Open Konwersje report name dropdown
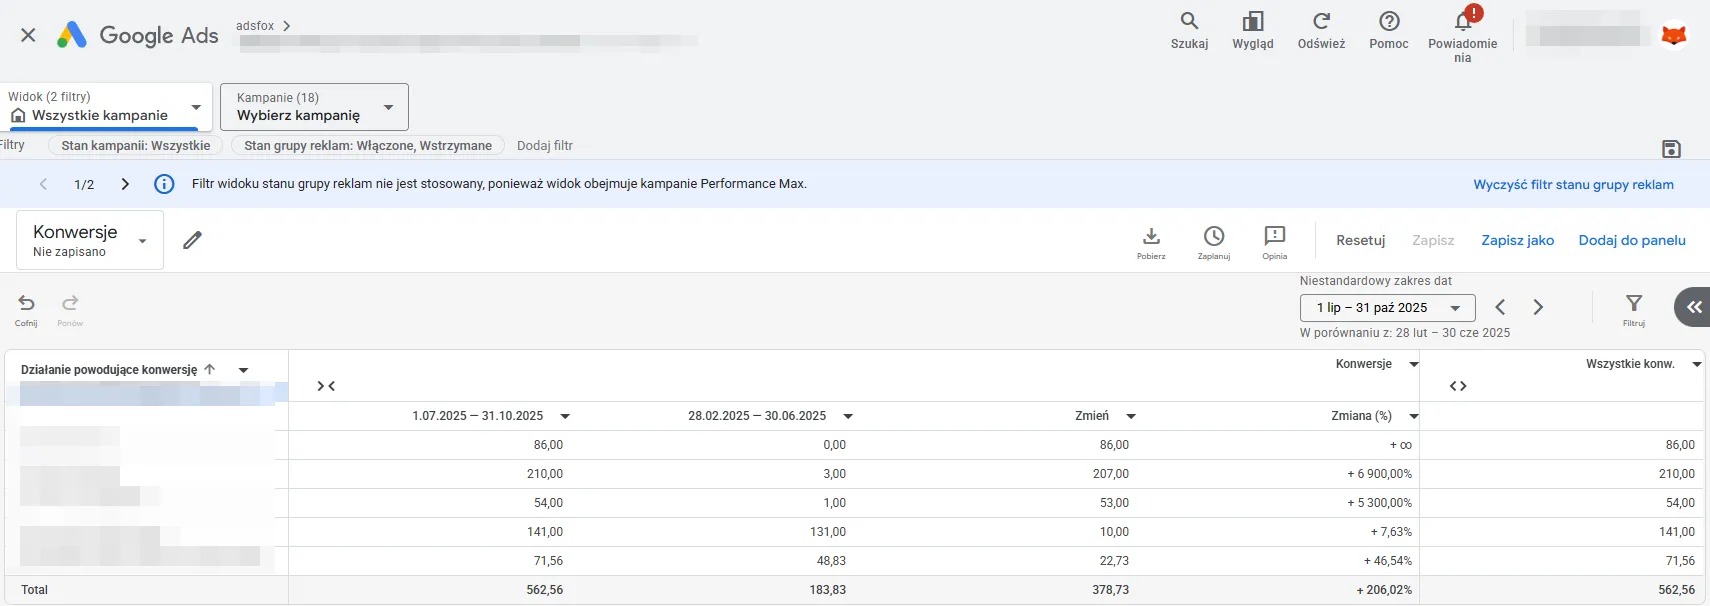This screenshot has height=606, width=1710. (90, 240)
